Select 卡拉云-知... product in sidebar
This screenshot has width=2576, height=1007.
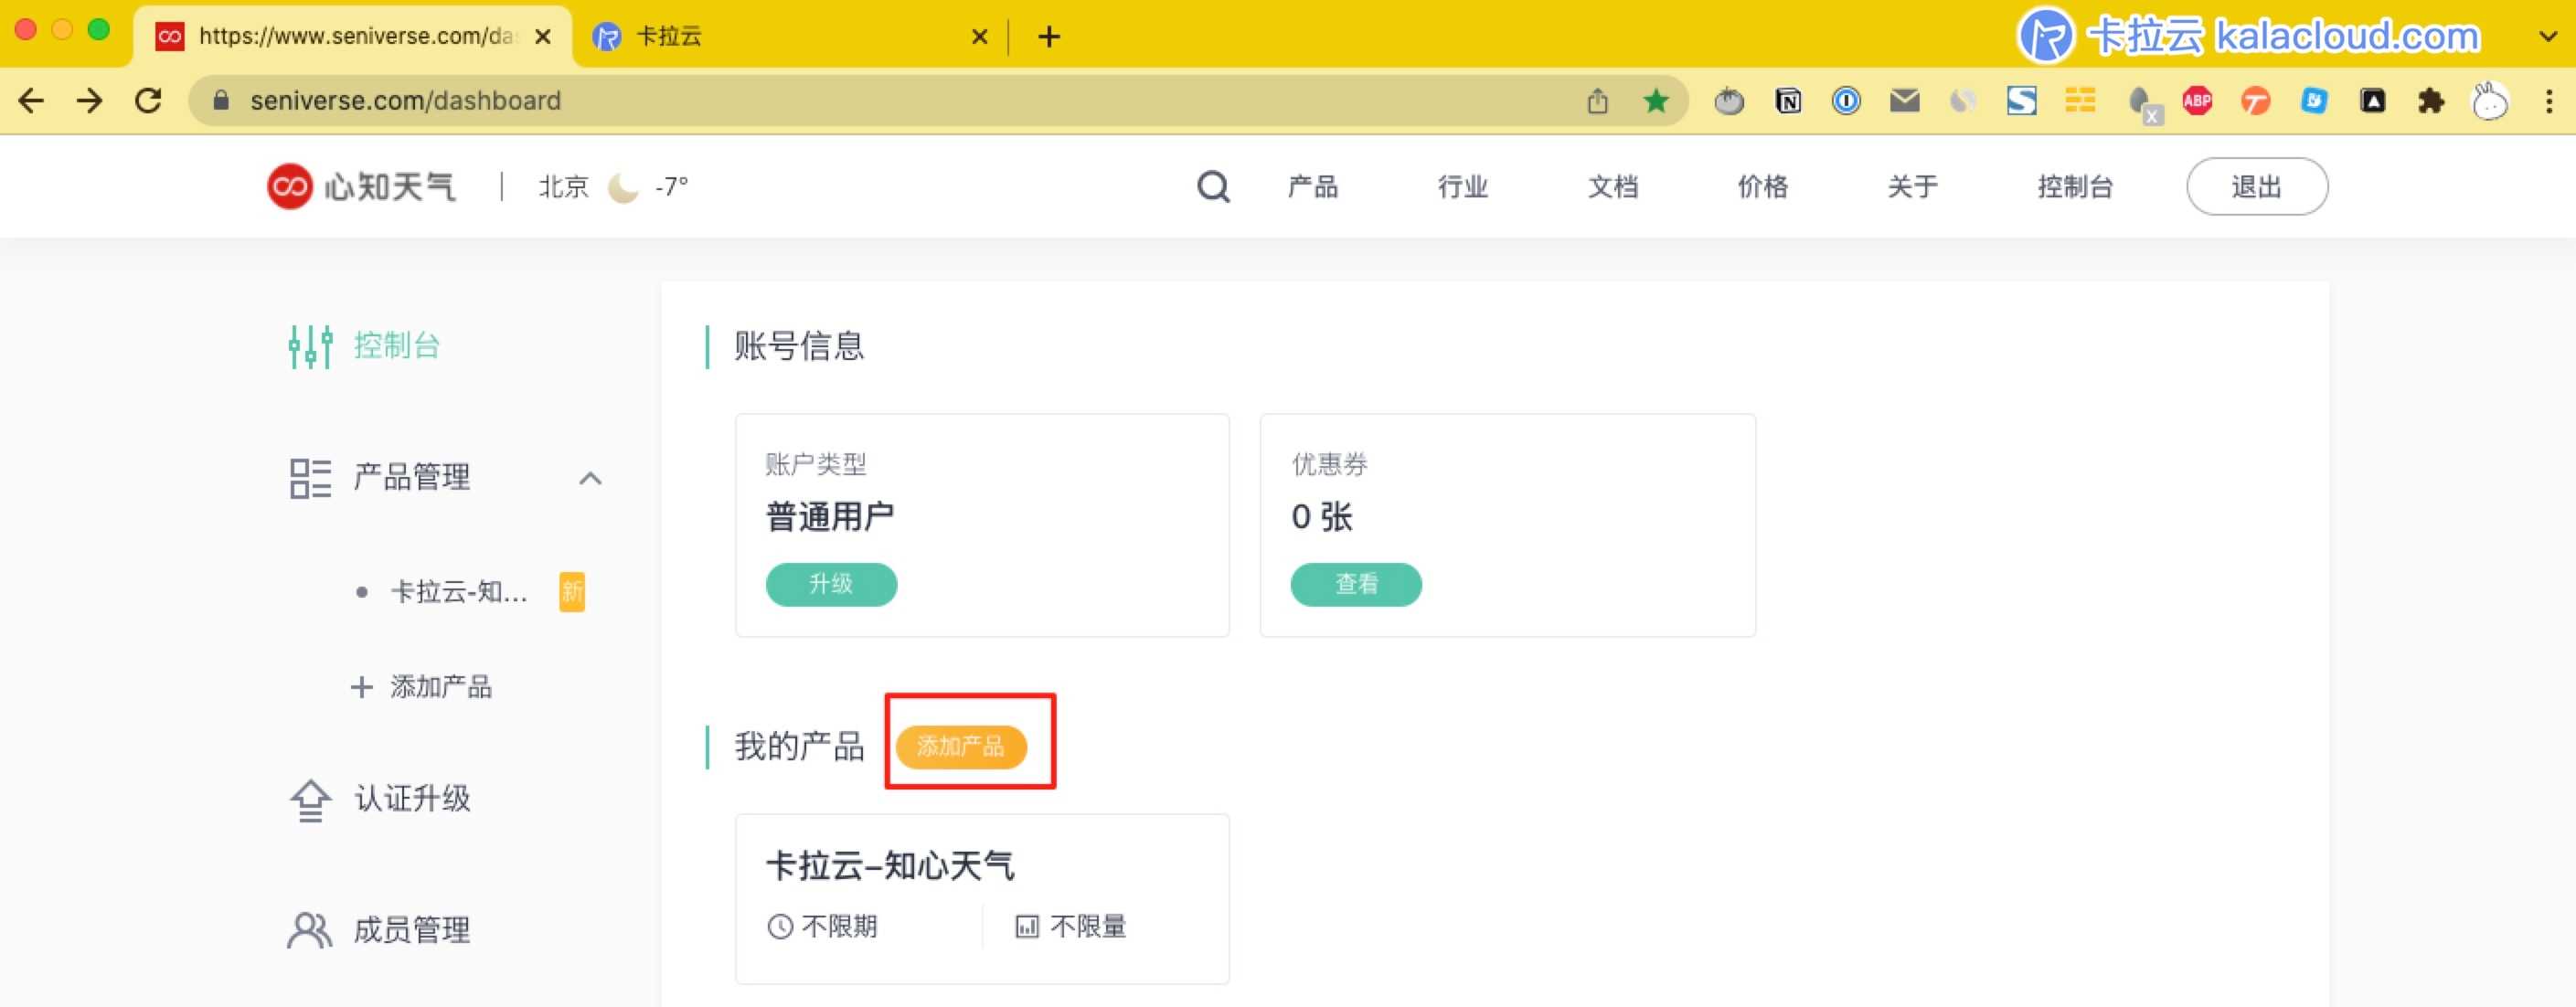click(458, 592)
